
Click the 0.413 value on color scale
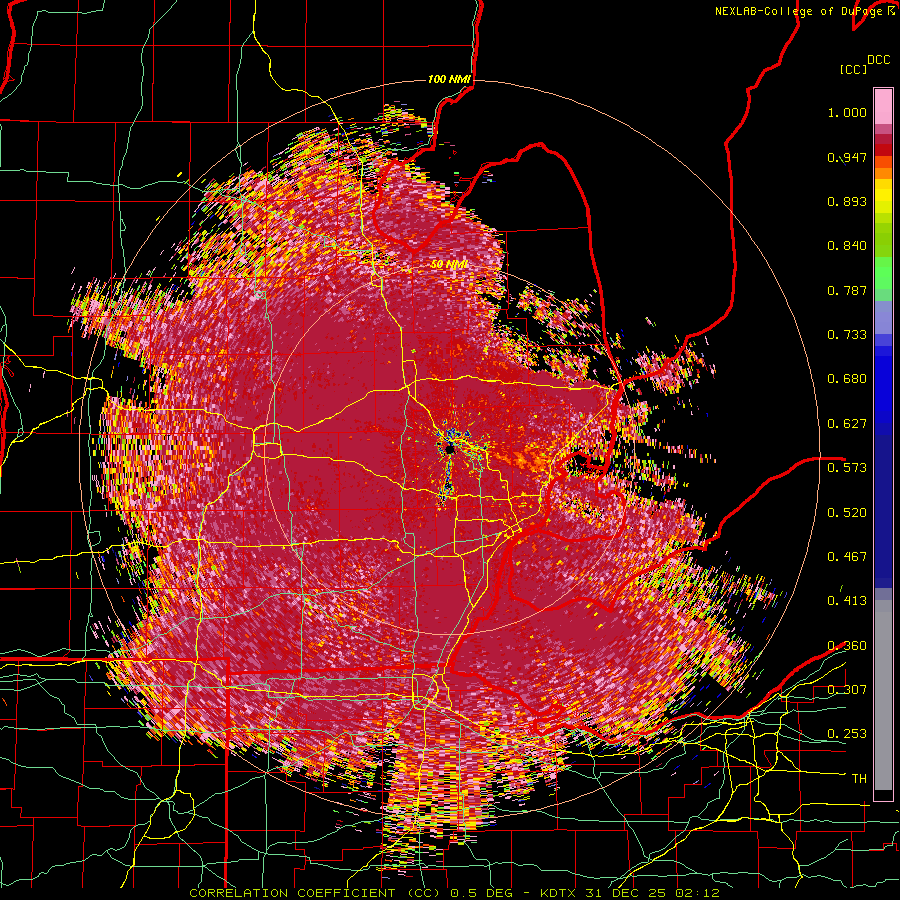coord(847,601)
